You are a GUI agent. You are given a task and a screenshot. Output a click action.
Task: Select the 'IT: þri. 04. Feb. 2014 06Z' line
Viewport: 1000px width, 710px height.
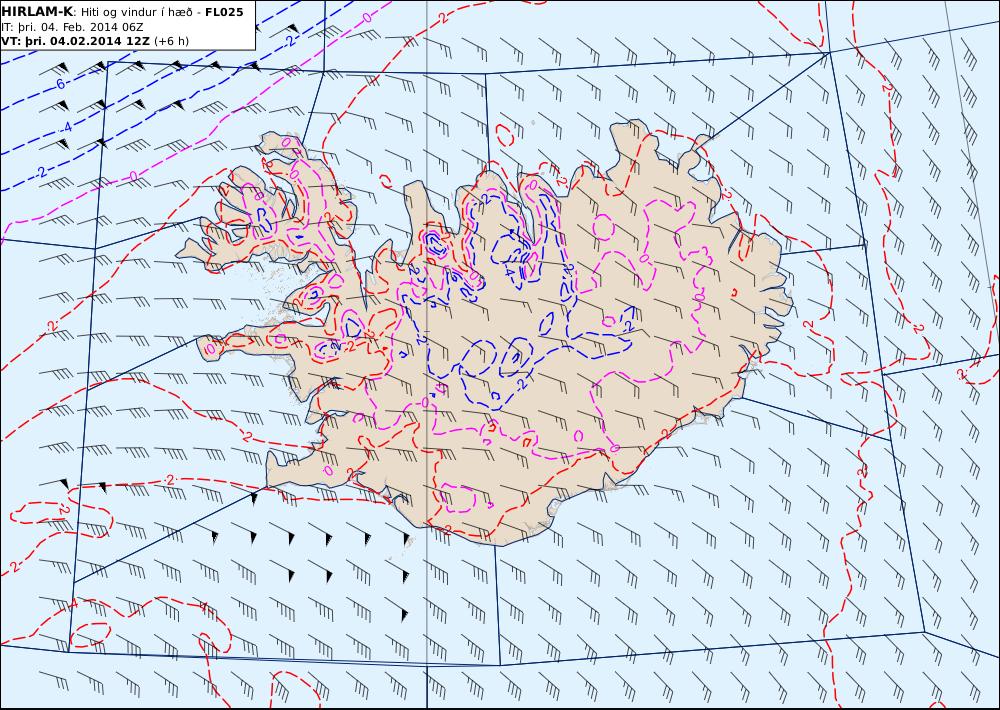pos(72,27)
